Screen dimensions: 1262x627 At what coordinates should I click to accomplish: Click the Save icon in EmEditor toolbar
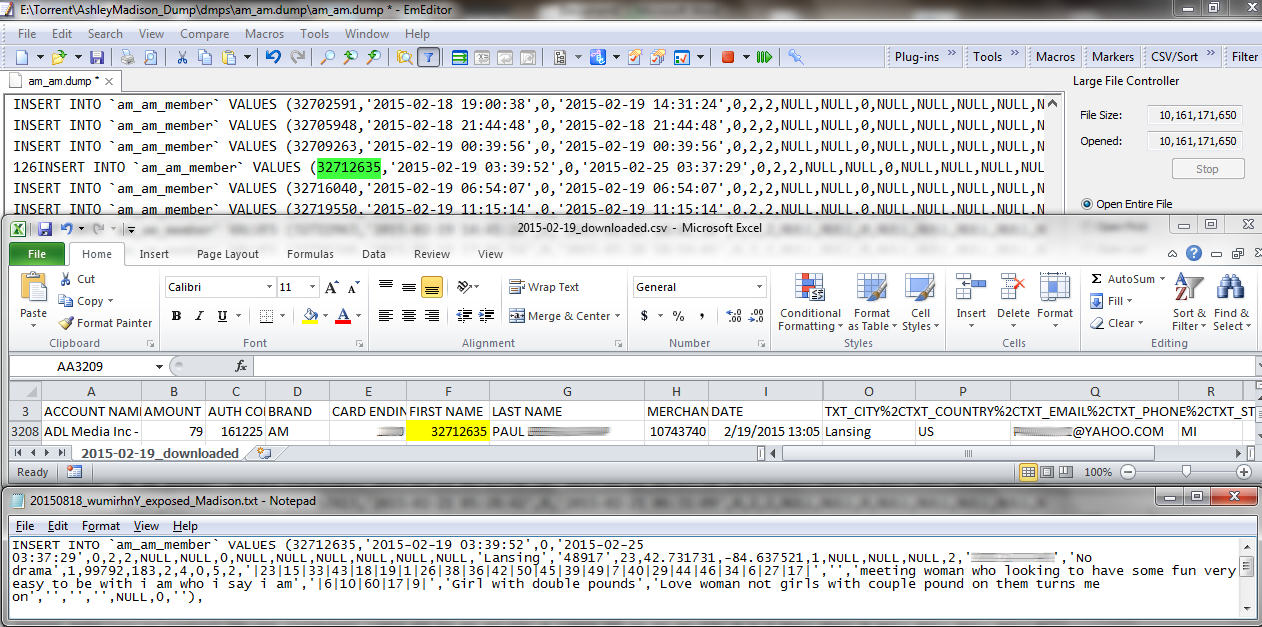pyautogui.click(x=97, y=57)
